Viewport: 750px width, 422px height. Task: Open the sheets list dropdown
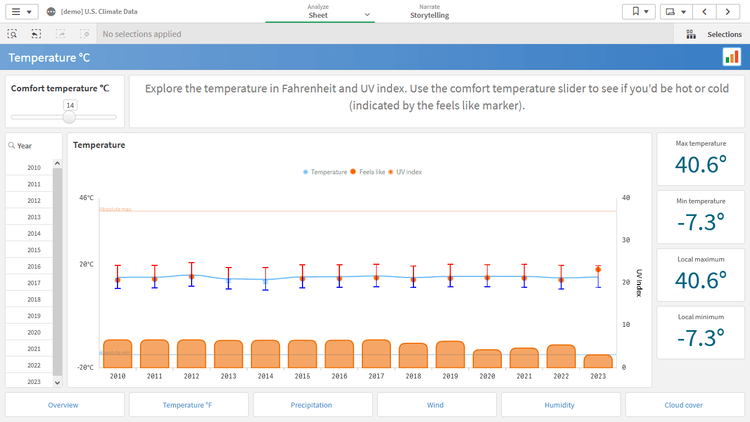(x=676, y=12)
